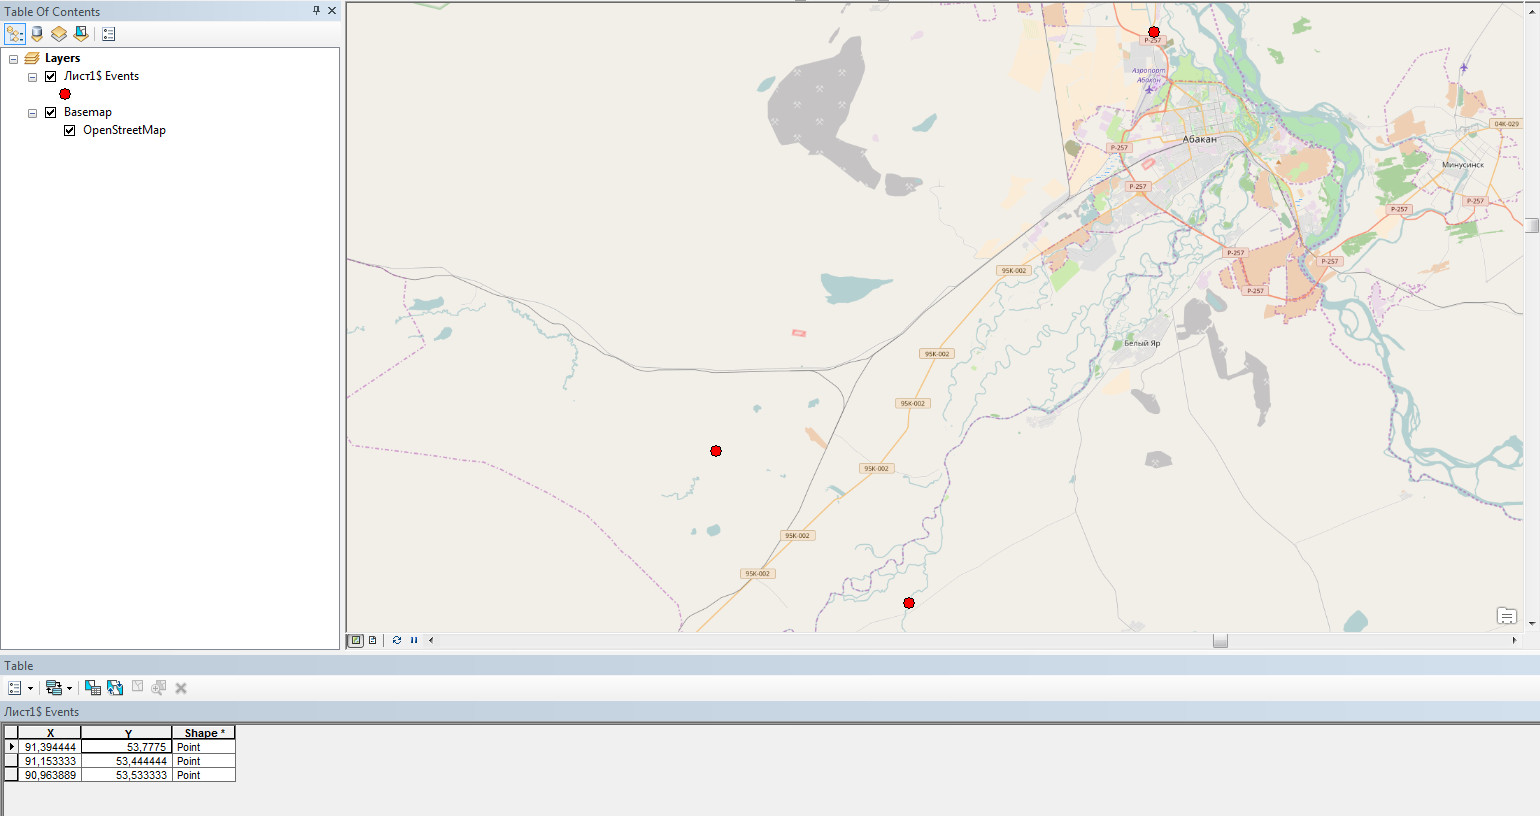The width and height of the screenshot is (1540, 816).
Task: Click the X cell 90,963889
Action: tap(50, 775)
